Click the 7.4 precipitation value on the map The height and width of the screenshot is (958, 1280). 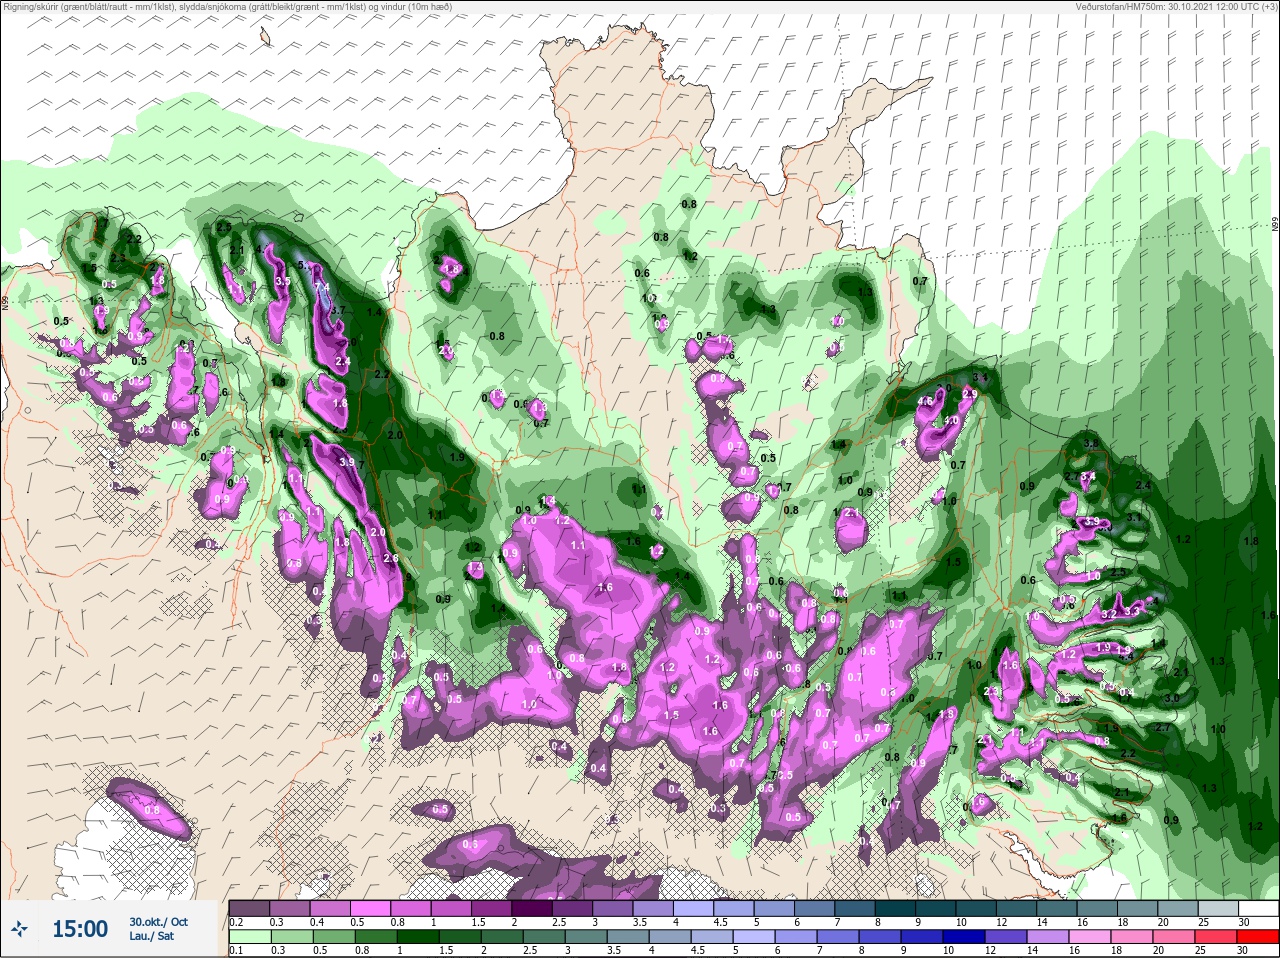click(x=322, y=287)
